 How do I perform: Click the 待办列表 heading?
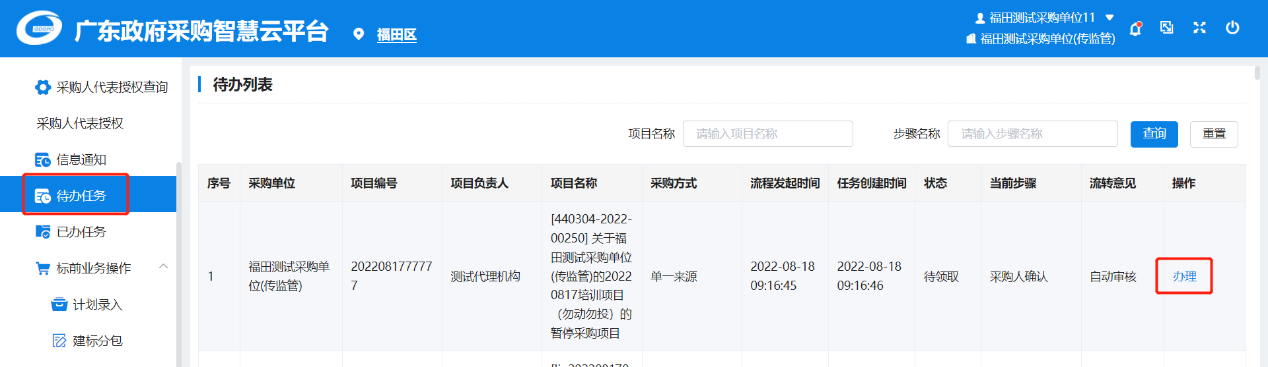(243, 85)
